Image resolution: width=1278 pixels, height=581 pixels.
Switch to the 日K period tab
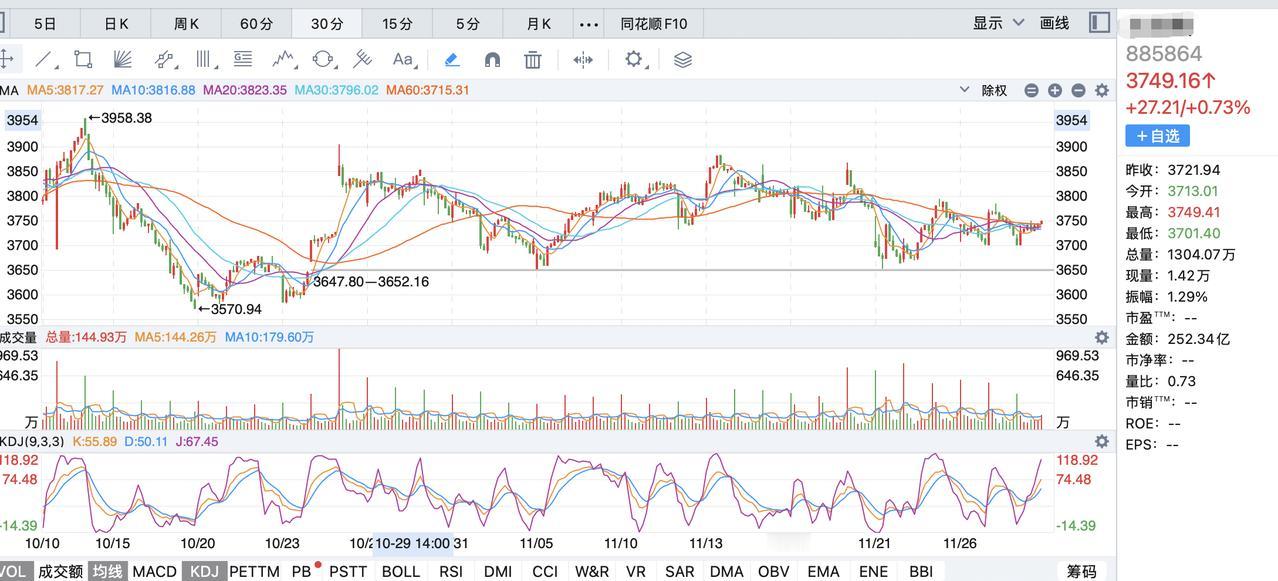117,24
